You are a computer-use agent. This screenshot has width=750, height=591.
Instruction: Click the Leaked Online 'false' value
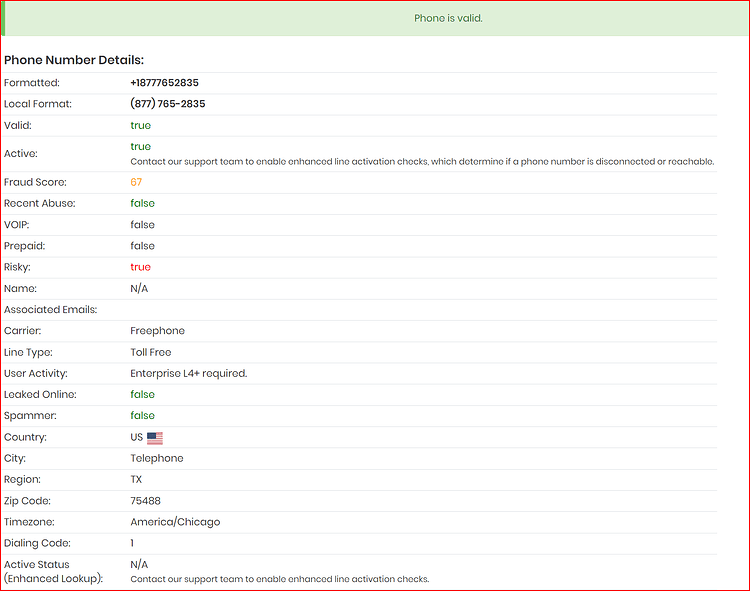tap(143, 394)
